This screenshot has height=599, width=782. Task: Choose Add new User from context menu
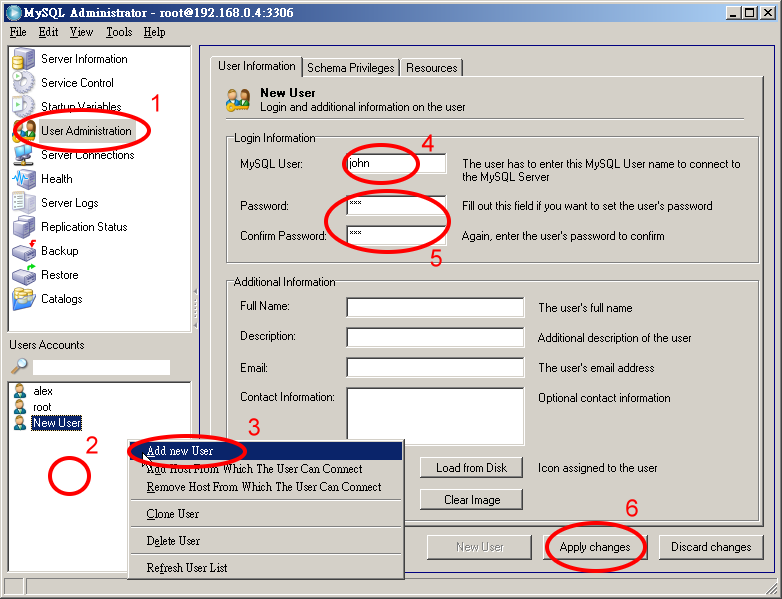pyautogui.click(x=180, y=451)
